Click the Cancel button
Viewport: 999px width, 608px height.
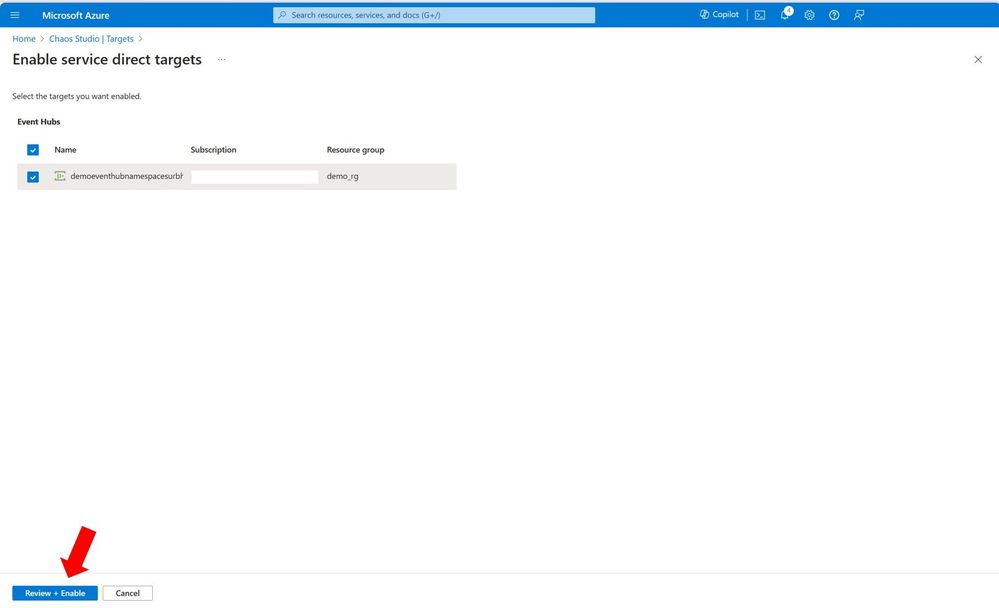pos(127,593)
